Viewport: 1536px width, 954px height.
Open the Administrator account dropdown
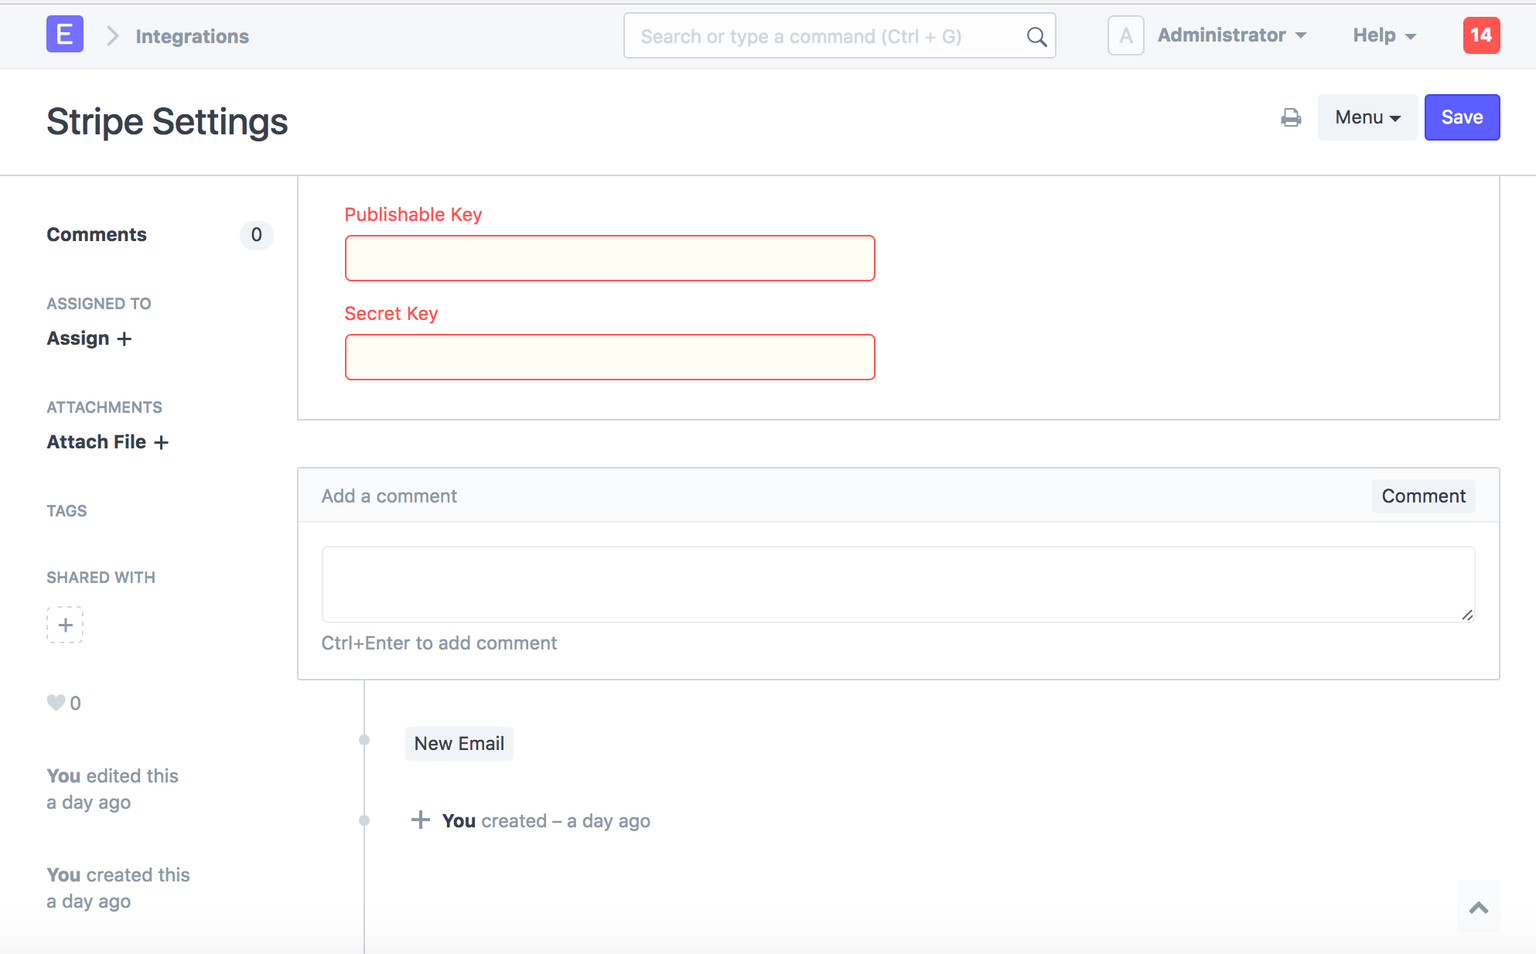(1231, 35)
